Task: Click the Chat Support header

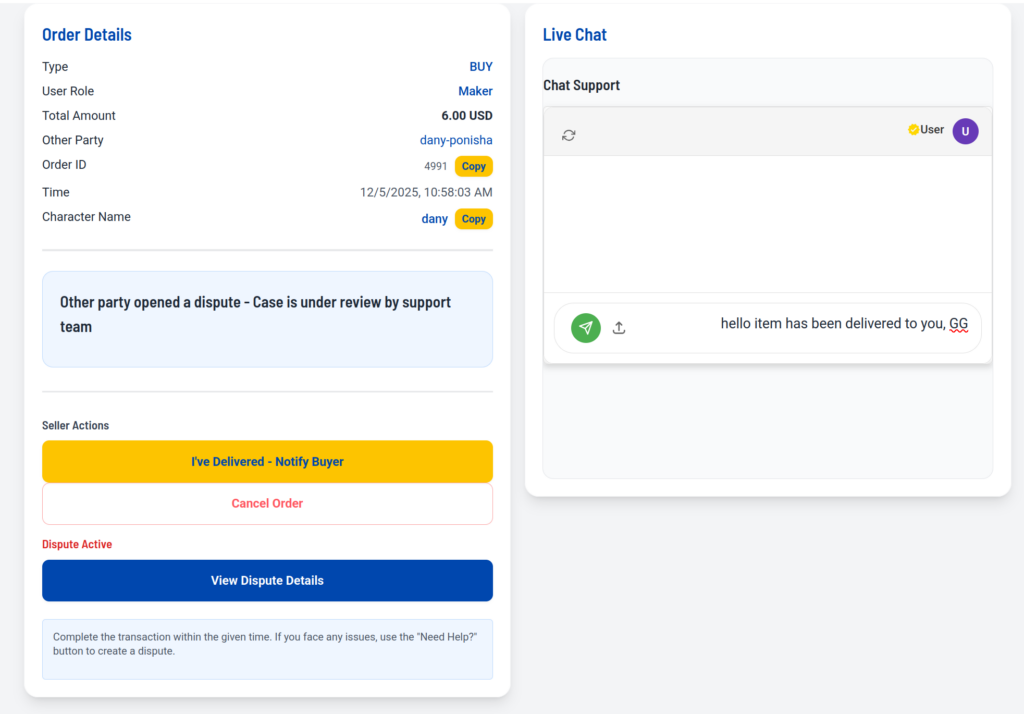Action: tap(582, 86)
